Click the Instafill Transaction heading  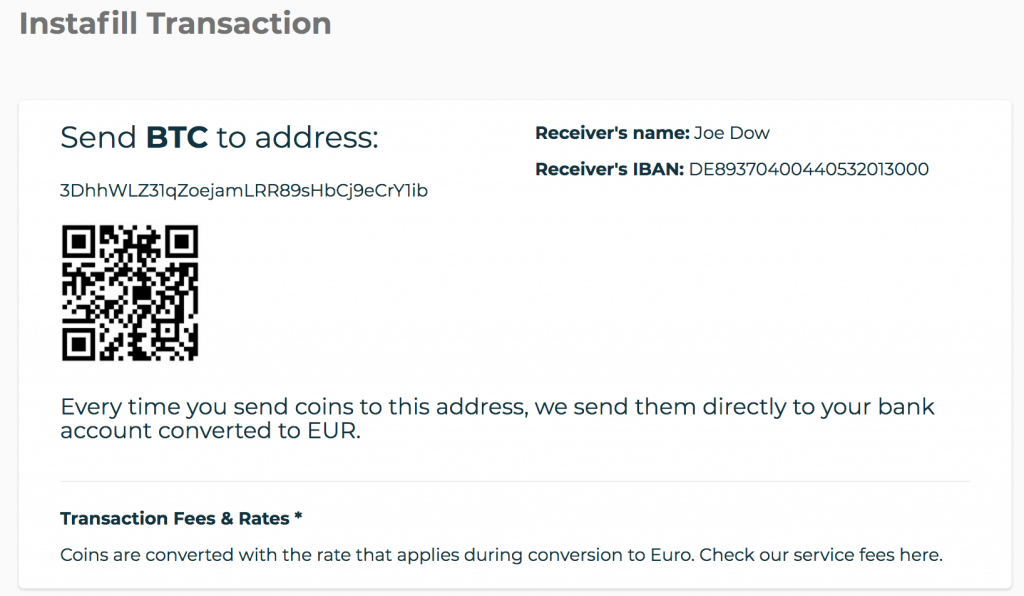pyautogui.click(x=175, y=24)
